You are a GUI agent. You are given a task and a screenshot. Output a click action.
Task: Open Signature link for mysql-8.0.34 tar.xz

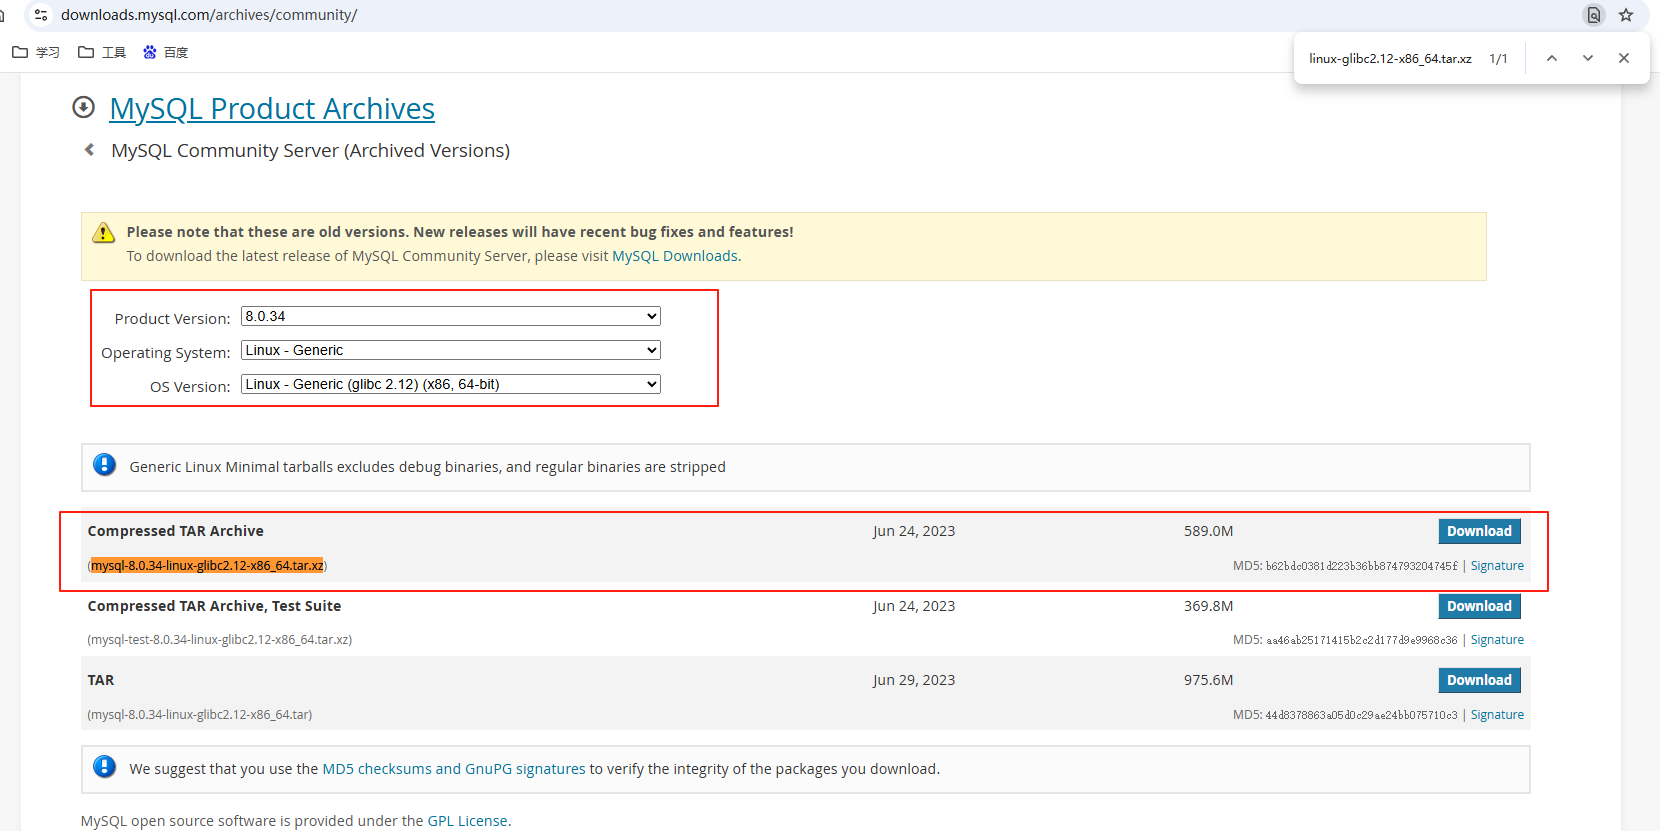(1497, 566)
